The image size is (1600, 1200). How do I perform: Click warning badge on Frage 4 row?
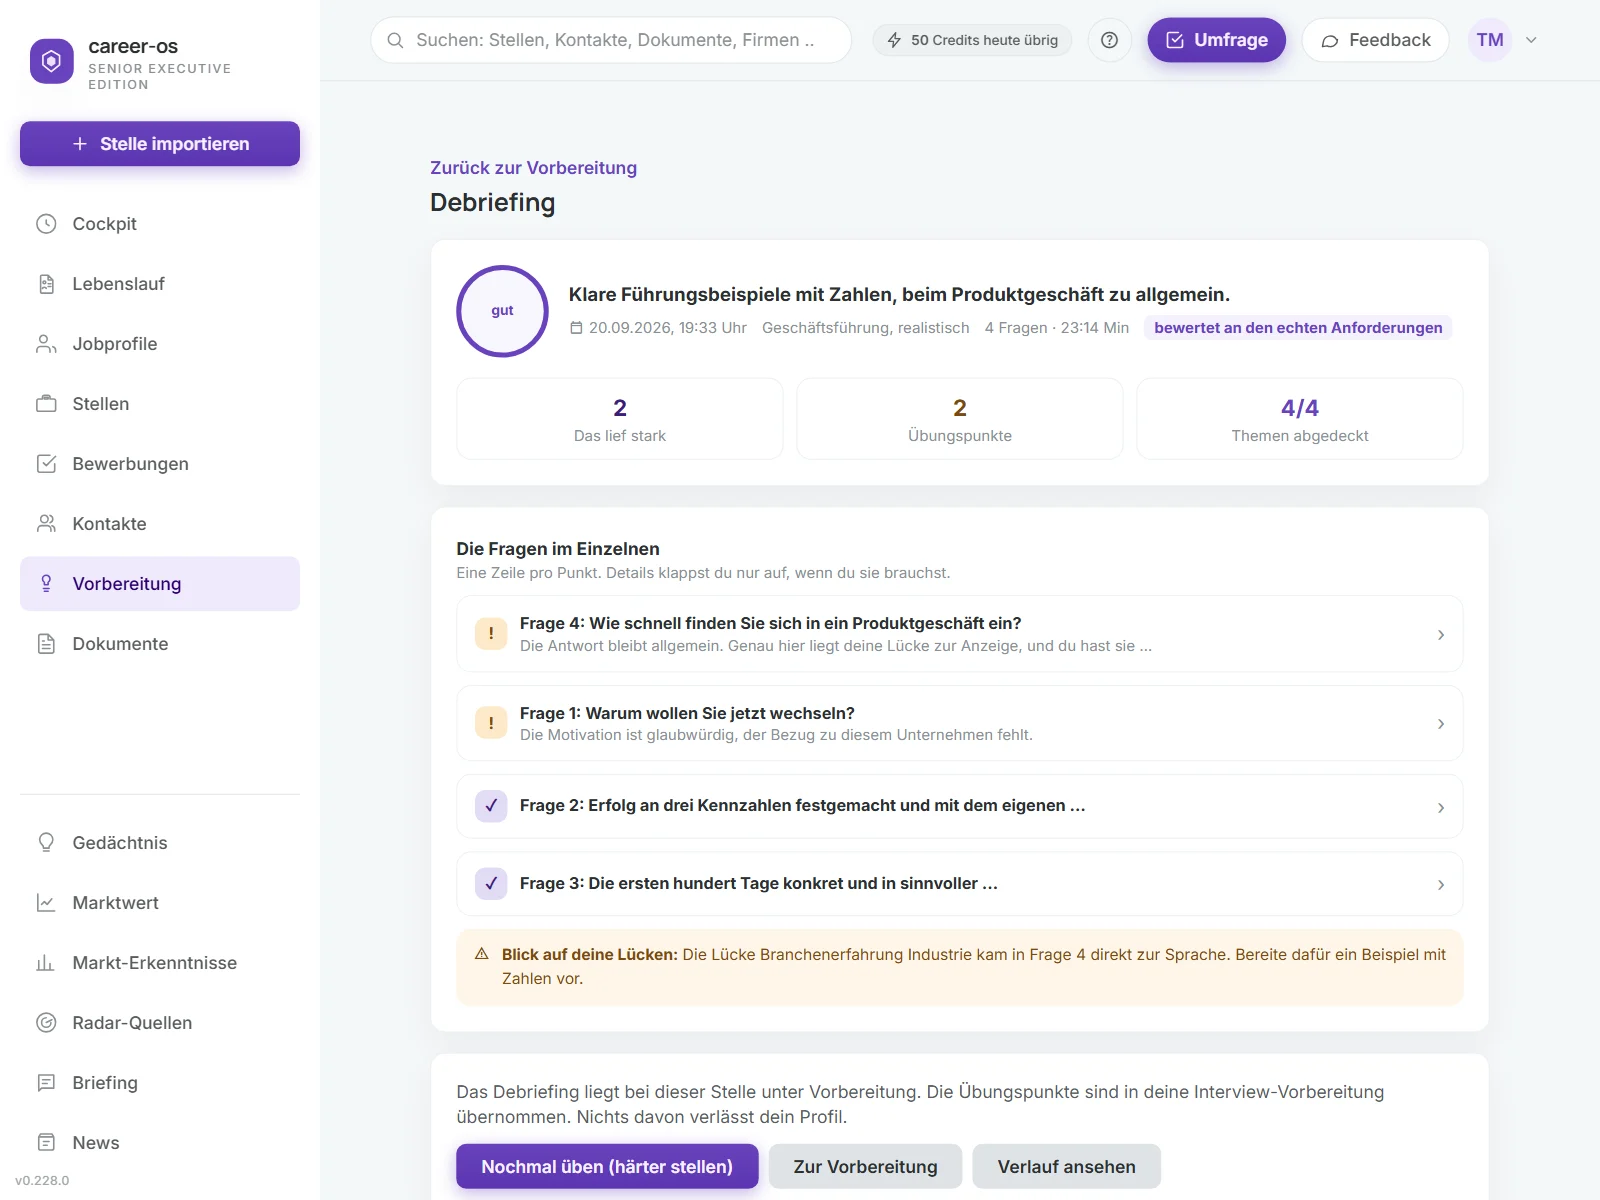pyautogui.click(x=491, y=634)
